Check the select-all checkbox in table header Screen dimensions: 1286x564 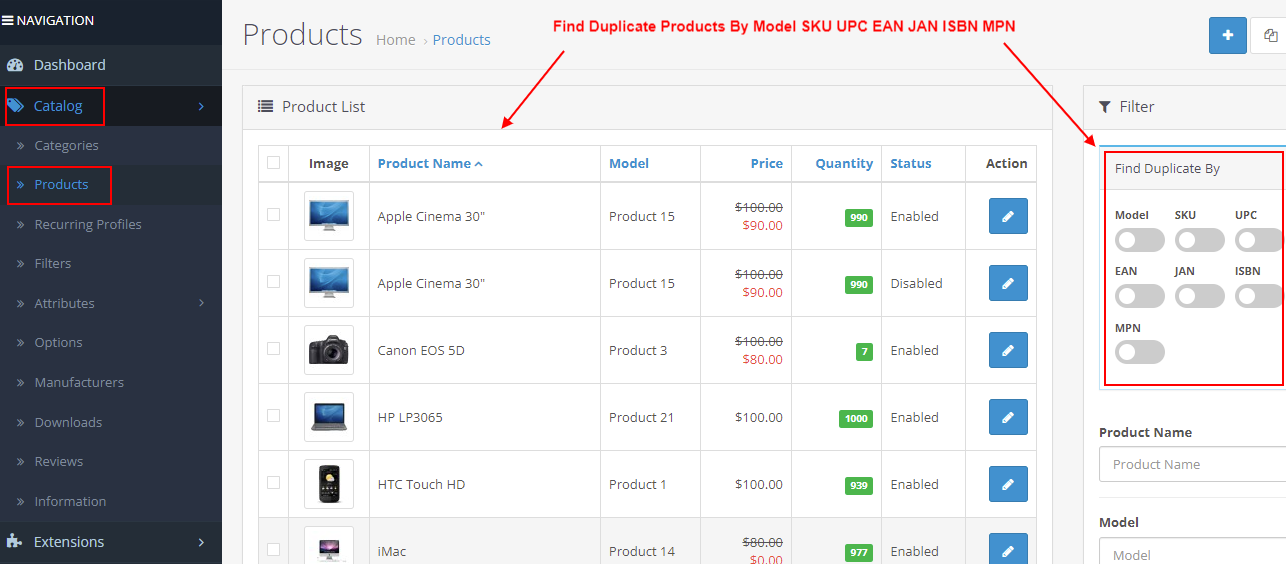273,163
